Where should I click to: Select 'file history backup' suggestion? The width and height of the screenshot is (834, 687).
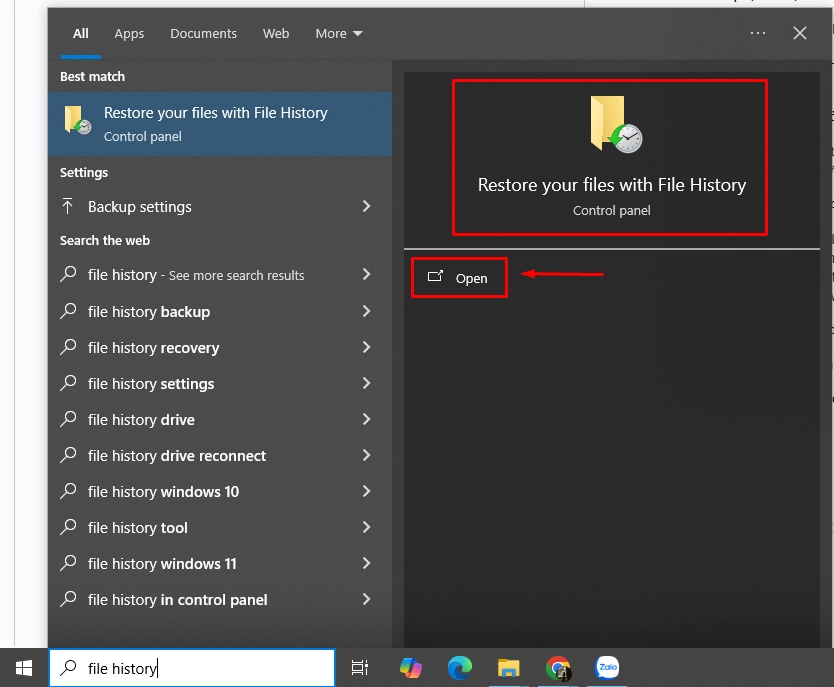pos(220,311)
